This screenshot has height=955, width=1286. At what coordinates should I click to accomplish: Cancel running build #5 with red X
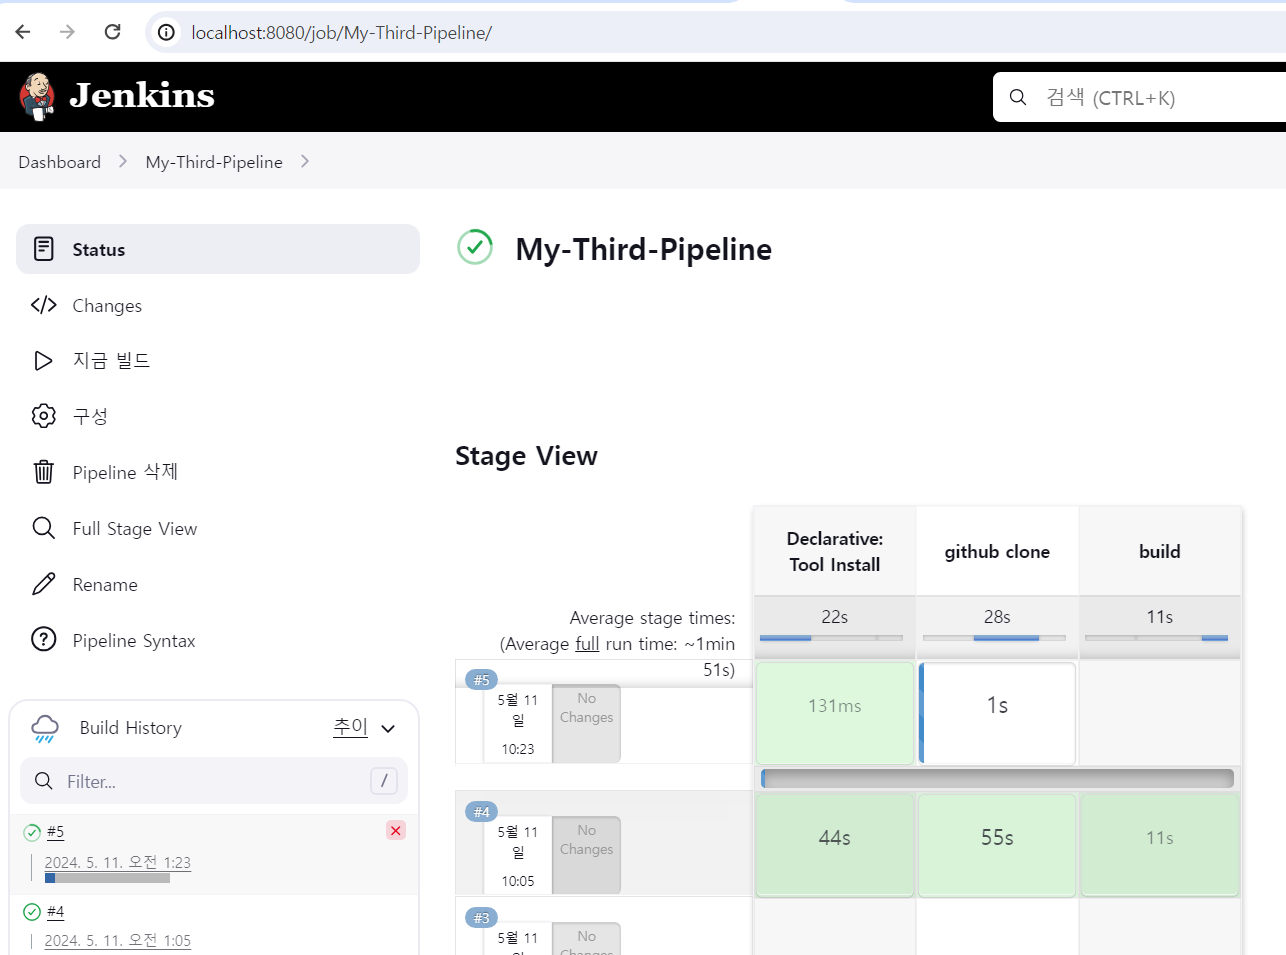(396, 830)
